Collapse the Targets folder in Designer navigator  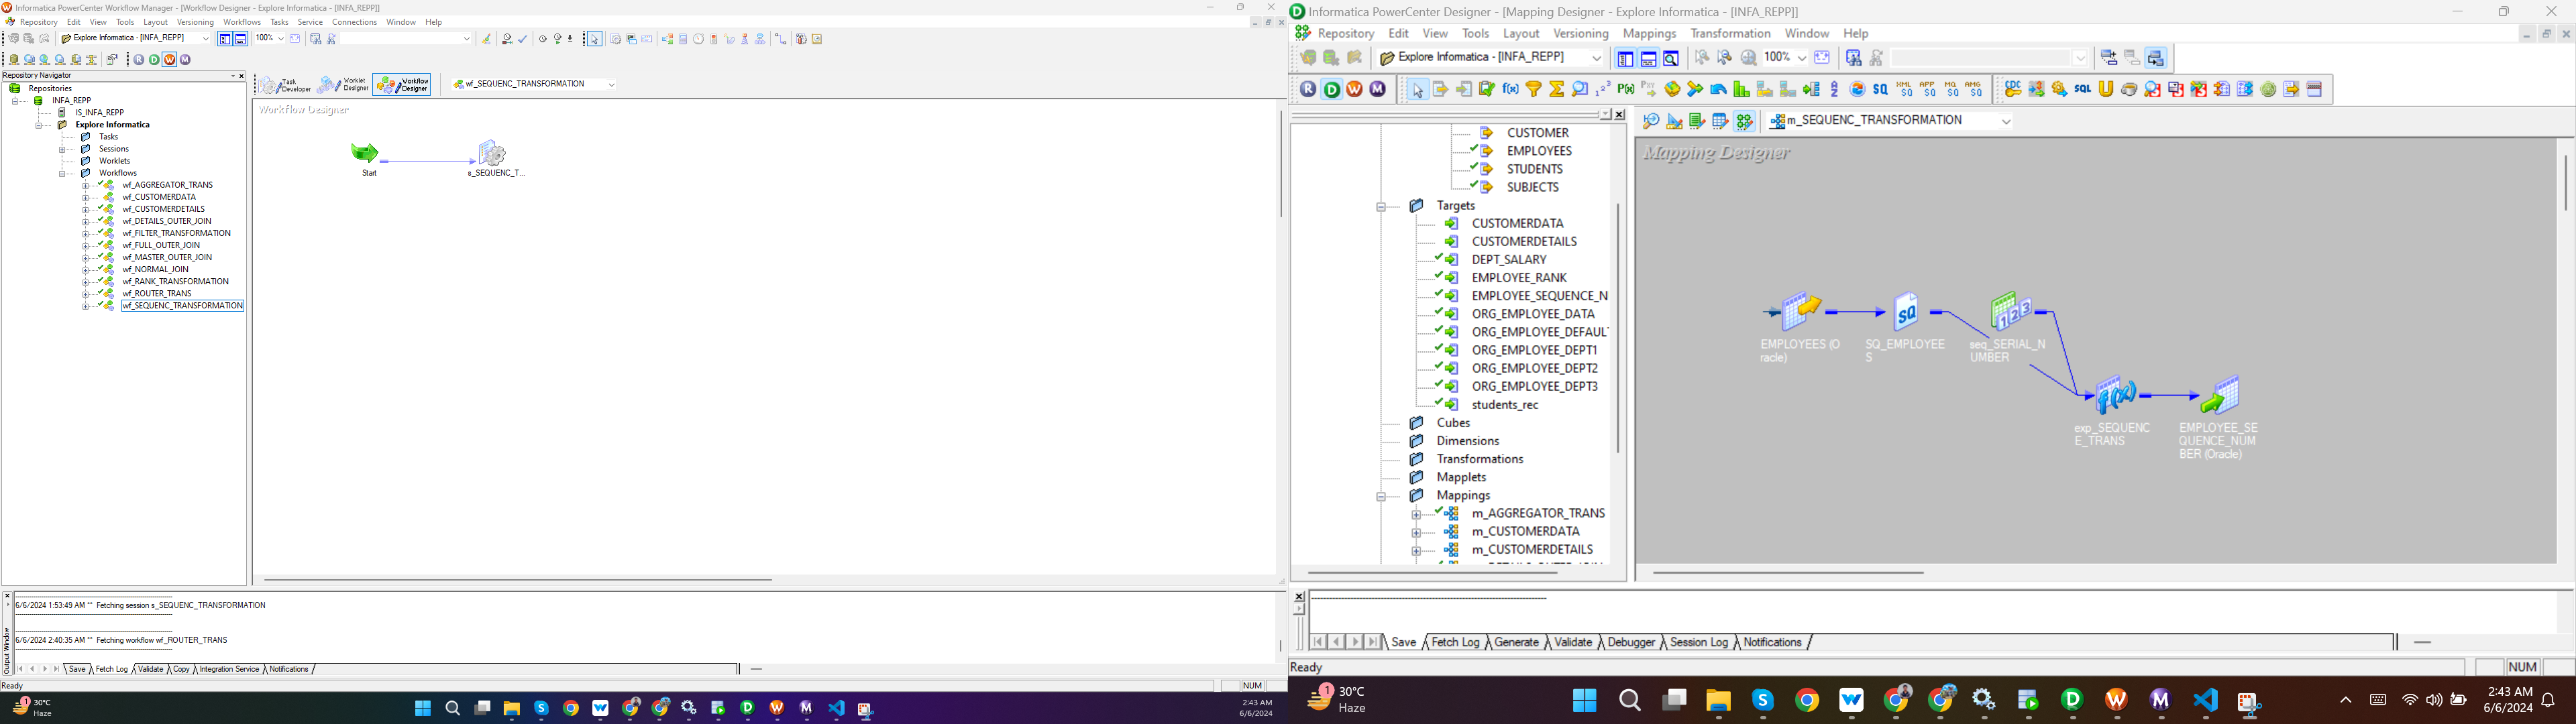1381,206
